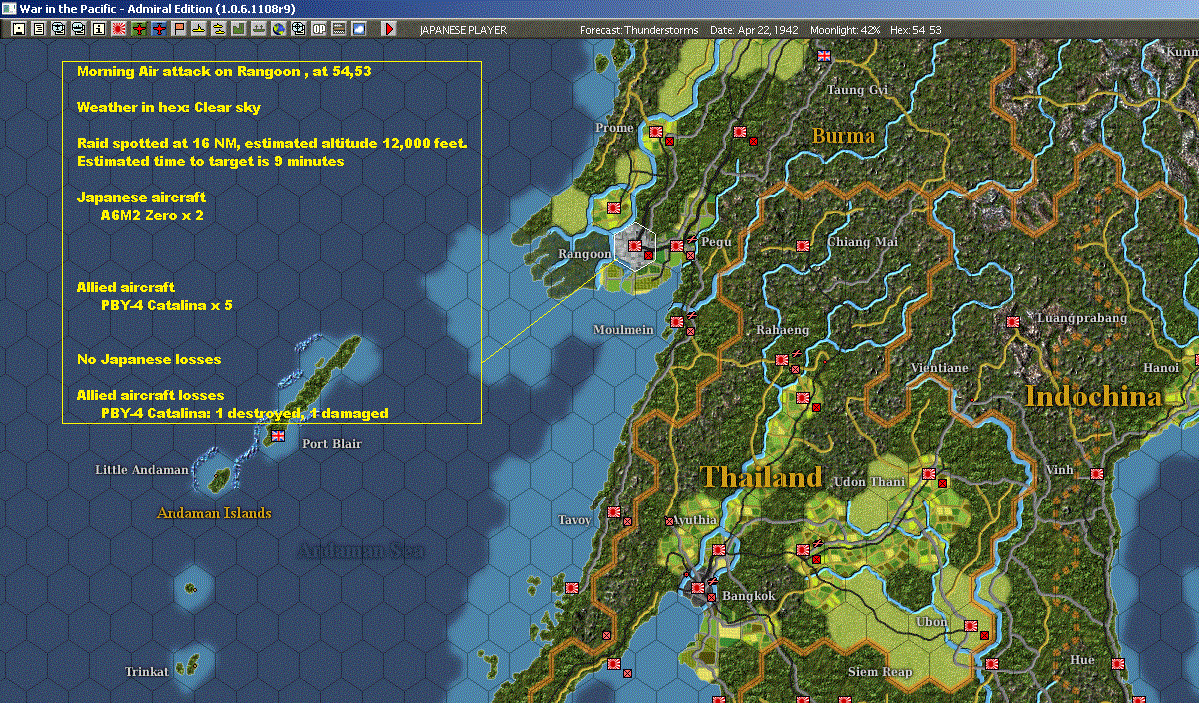Click the info 'i' toolbar icon
Viewport: 1199px width, 703px height.
(x=99, y=29)
